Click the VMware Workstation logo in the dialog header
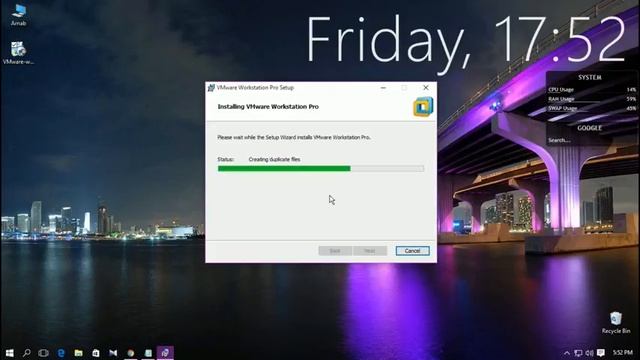The height and width of the screenshot is (360, 640). pos(423,107)
